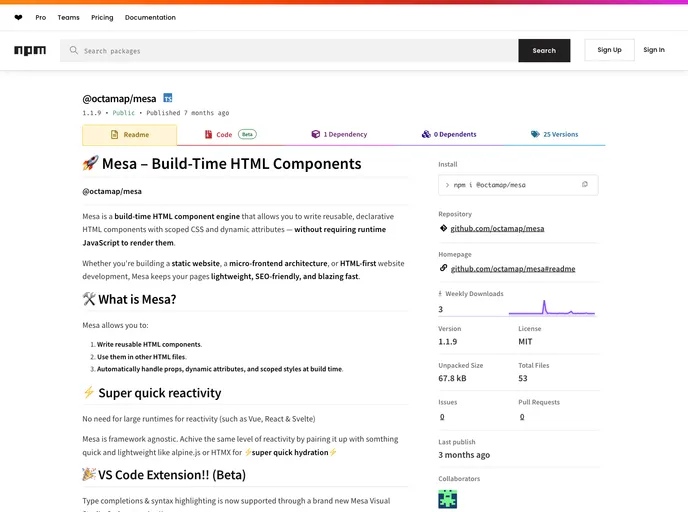Screen dimensions: 688x512
Task: Click the tools emoji beside What is Mesa?
Action: (89, 299)
